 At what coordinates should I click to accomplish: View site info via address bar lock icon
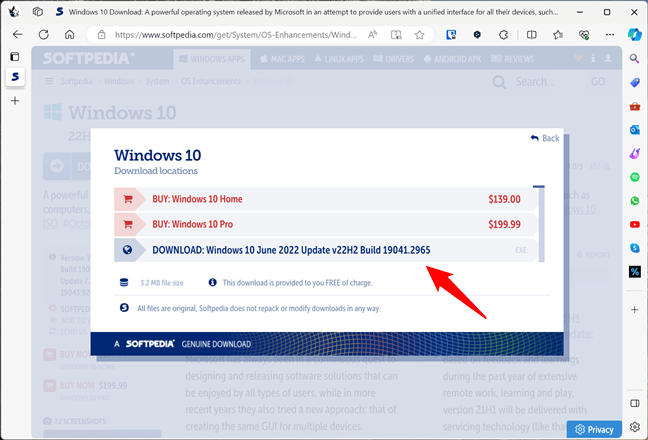point(101,35)
